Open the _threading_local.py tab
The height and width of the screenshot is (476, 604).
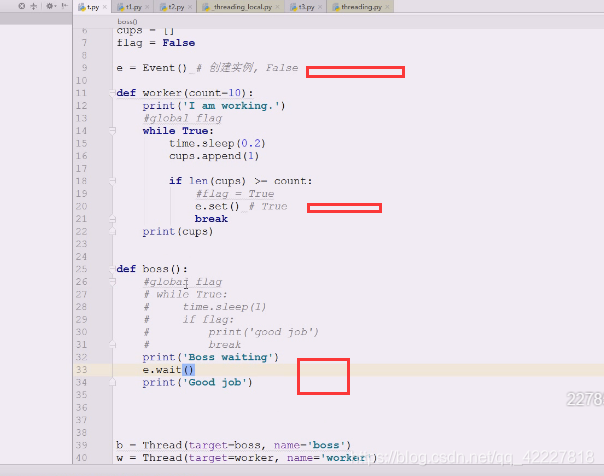(x=242, y=7)
